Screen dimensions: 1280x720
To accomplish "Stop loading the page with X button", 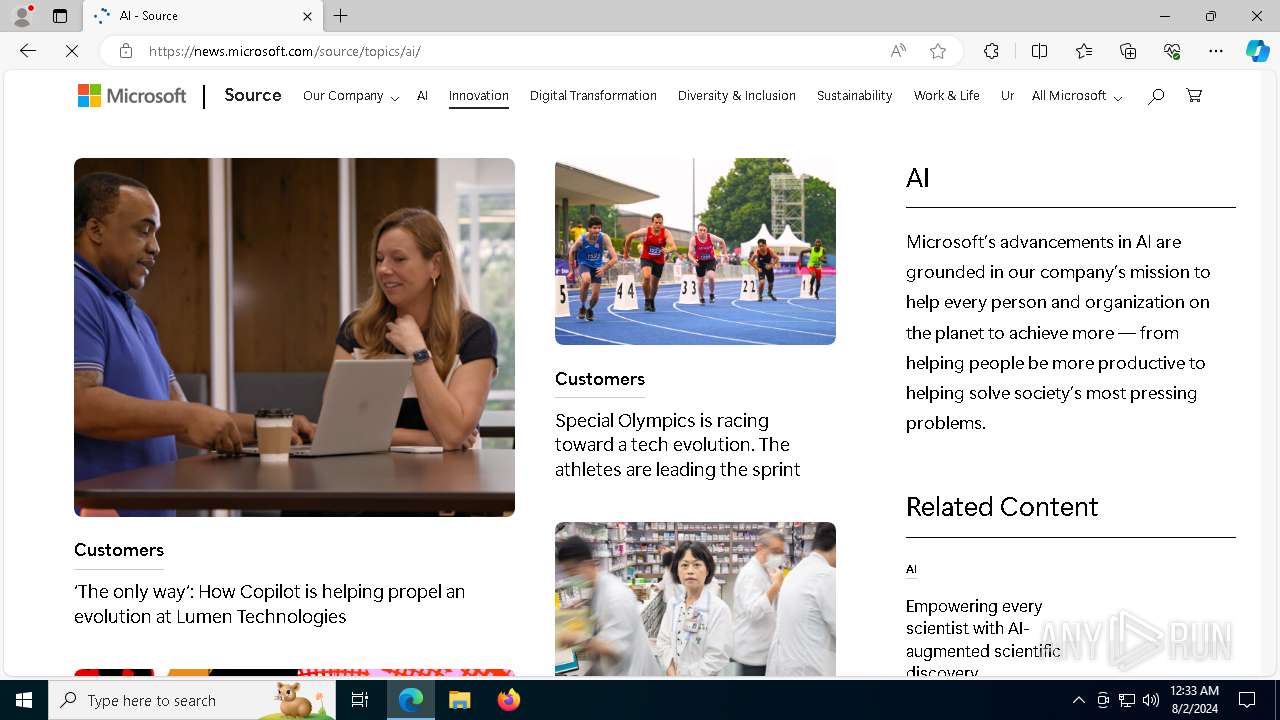I will tap(72, 51).
